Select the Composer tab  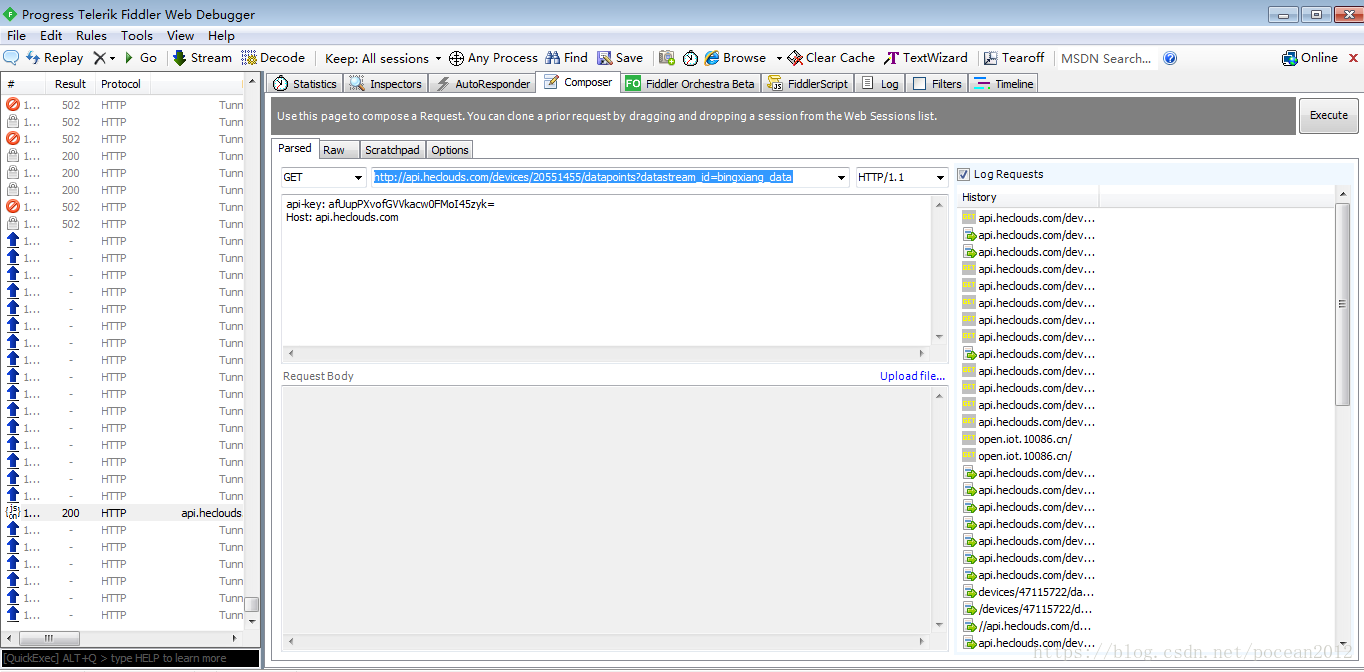point(578,83)
